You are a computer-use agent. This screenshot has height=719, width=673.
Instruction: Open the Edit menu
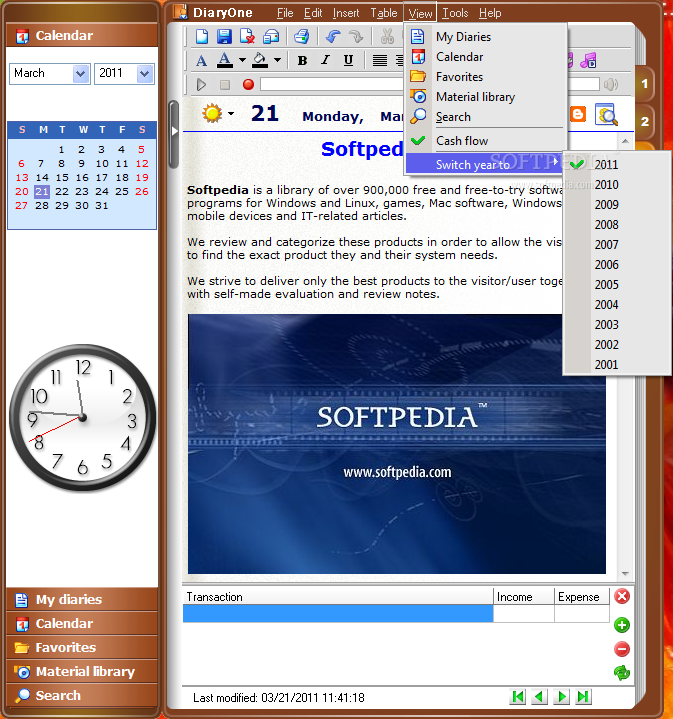click(313, 13)
